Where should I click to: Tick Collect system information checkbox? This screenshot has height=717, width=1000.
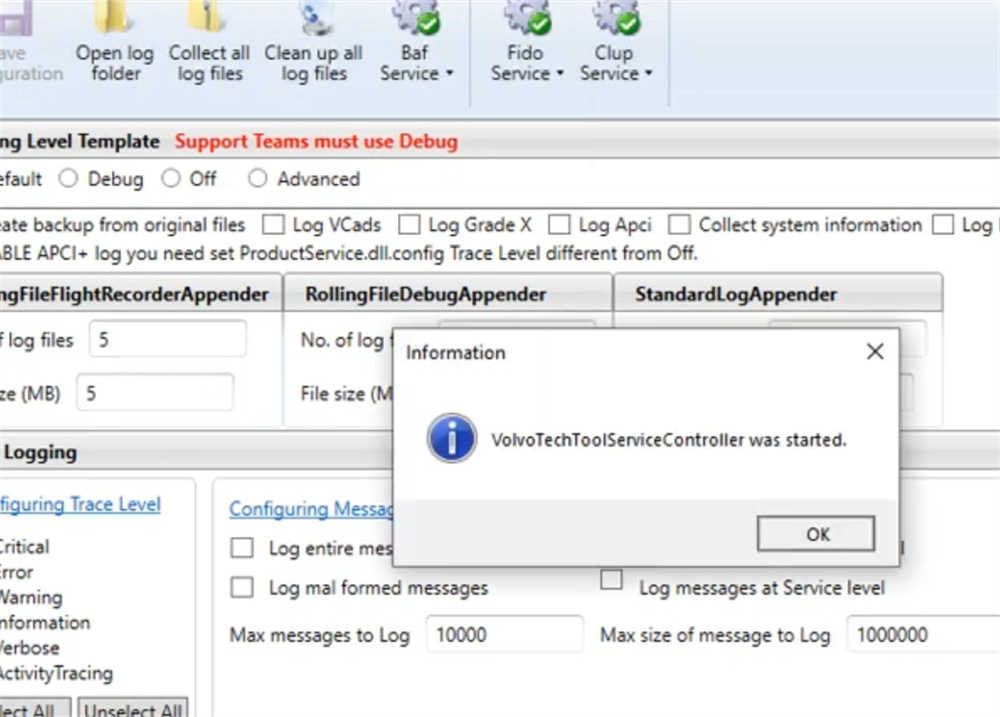[x=679, y=225]
